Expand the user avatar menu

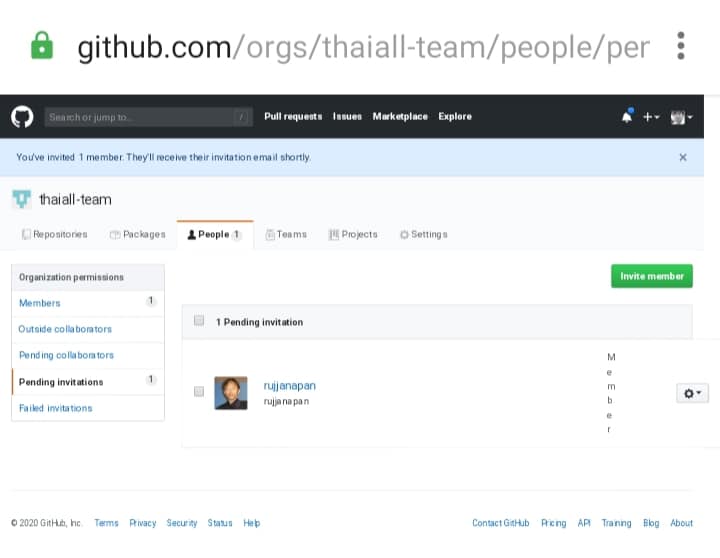point(682,117)
